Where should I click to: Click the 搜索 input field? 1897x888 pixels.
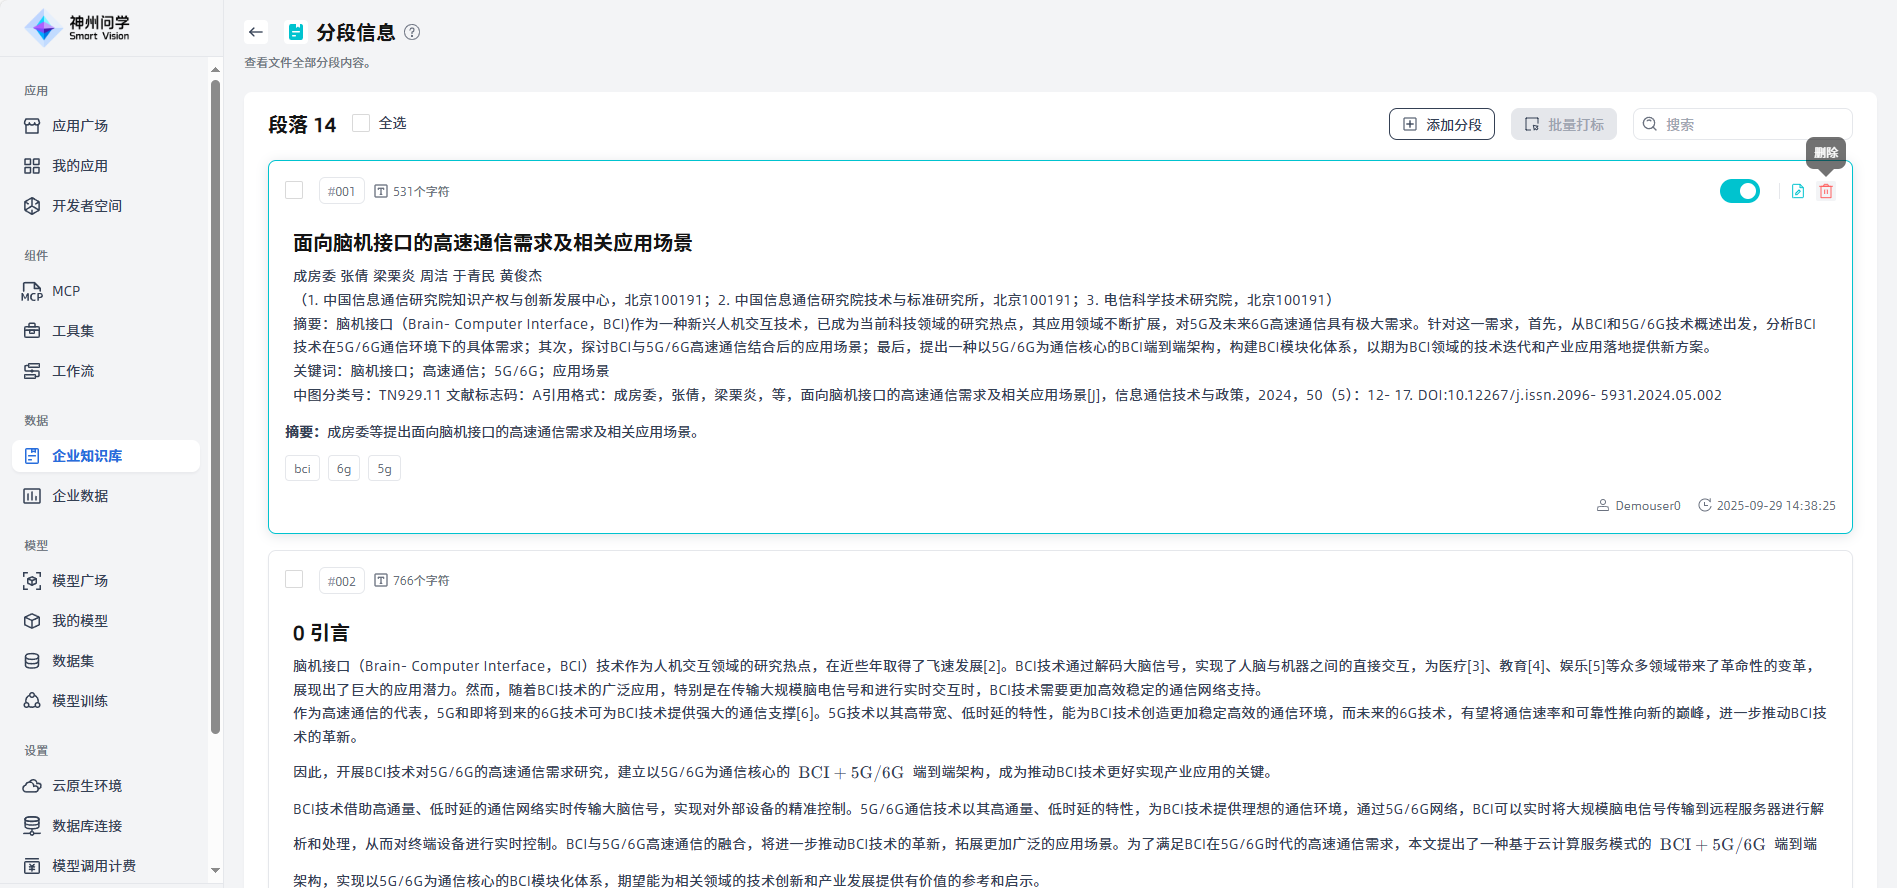pyautogui.click(x=1750, y=124)
